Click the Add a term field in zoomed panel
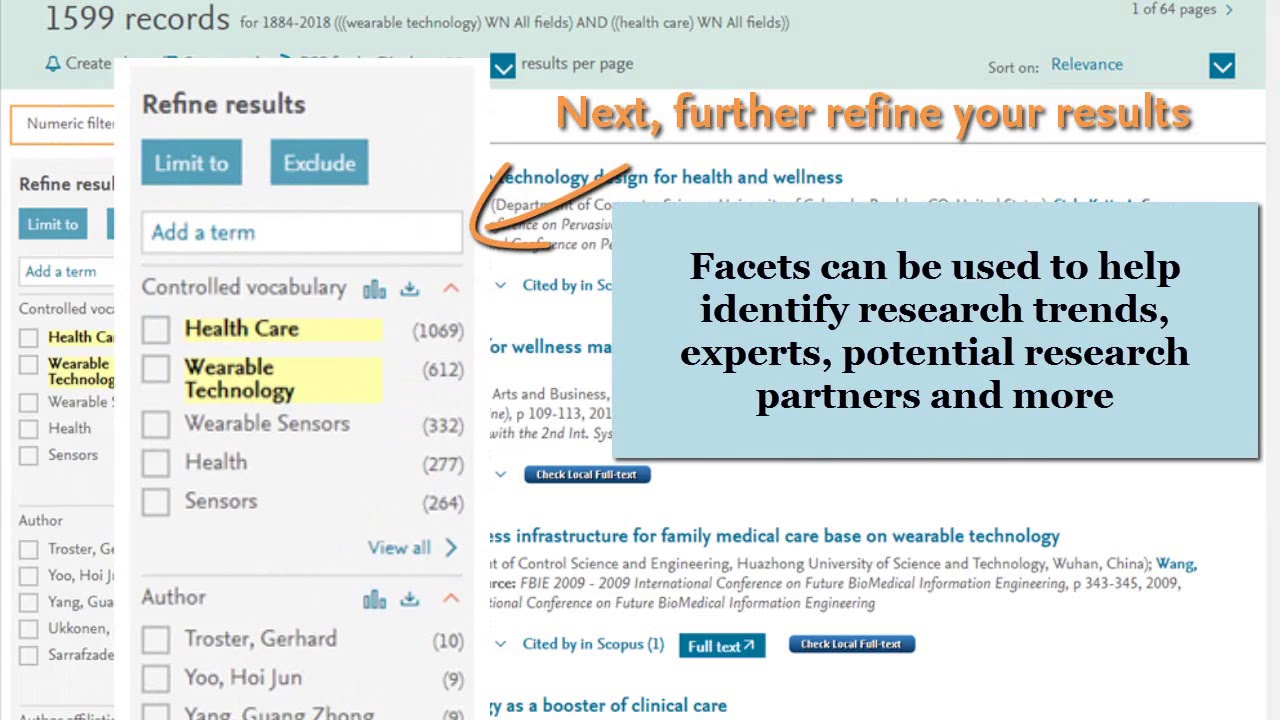The image size is (1280, 720). (x=302, y=232)
